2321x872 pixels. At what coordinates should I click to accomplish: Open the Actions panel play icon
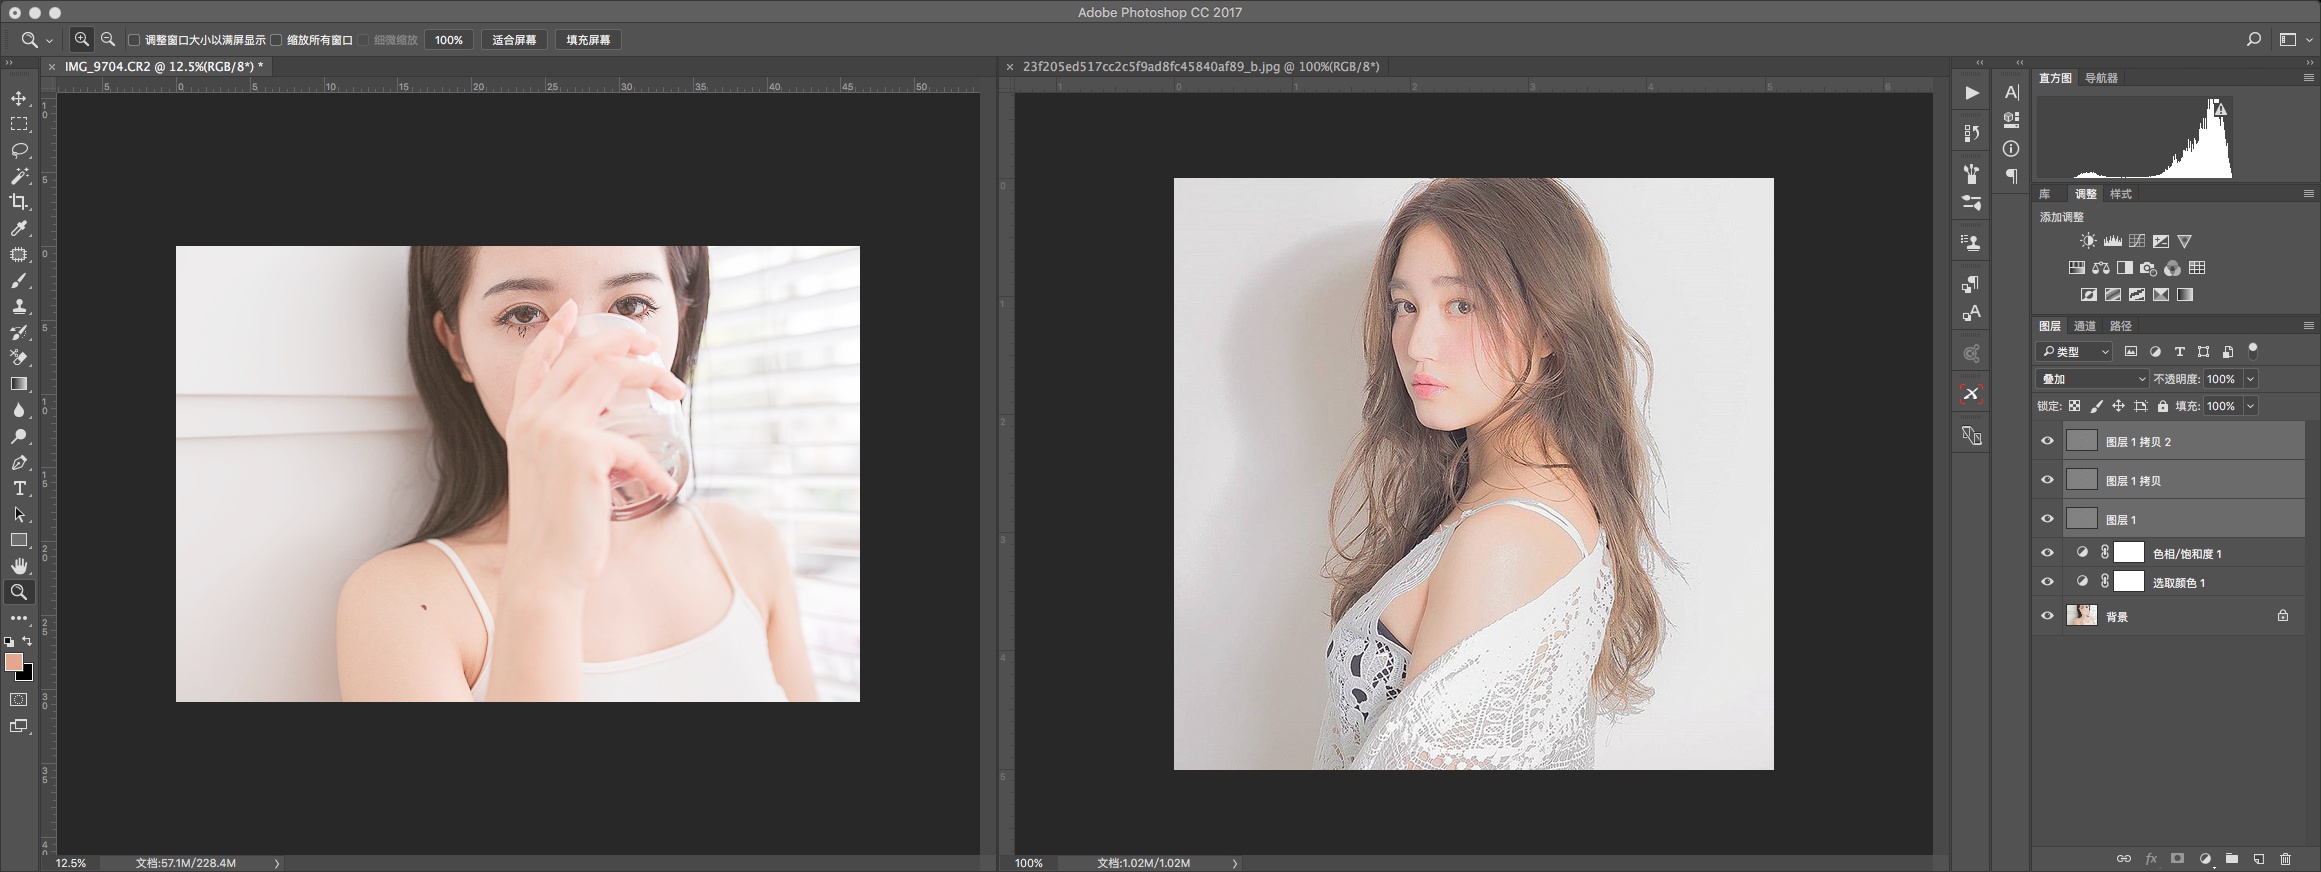(1971, 93)
